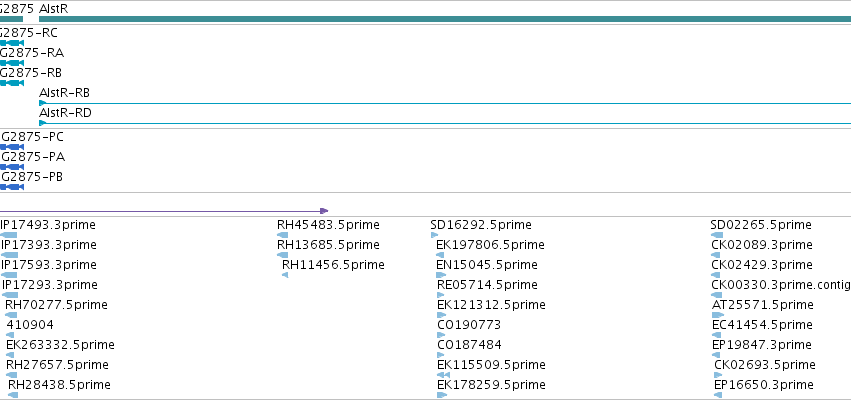Image resolution: width=851 pixels, height=400 pixels.
Task: Click the EC41454.5prime EST label
Action: (x=762, y=325)
